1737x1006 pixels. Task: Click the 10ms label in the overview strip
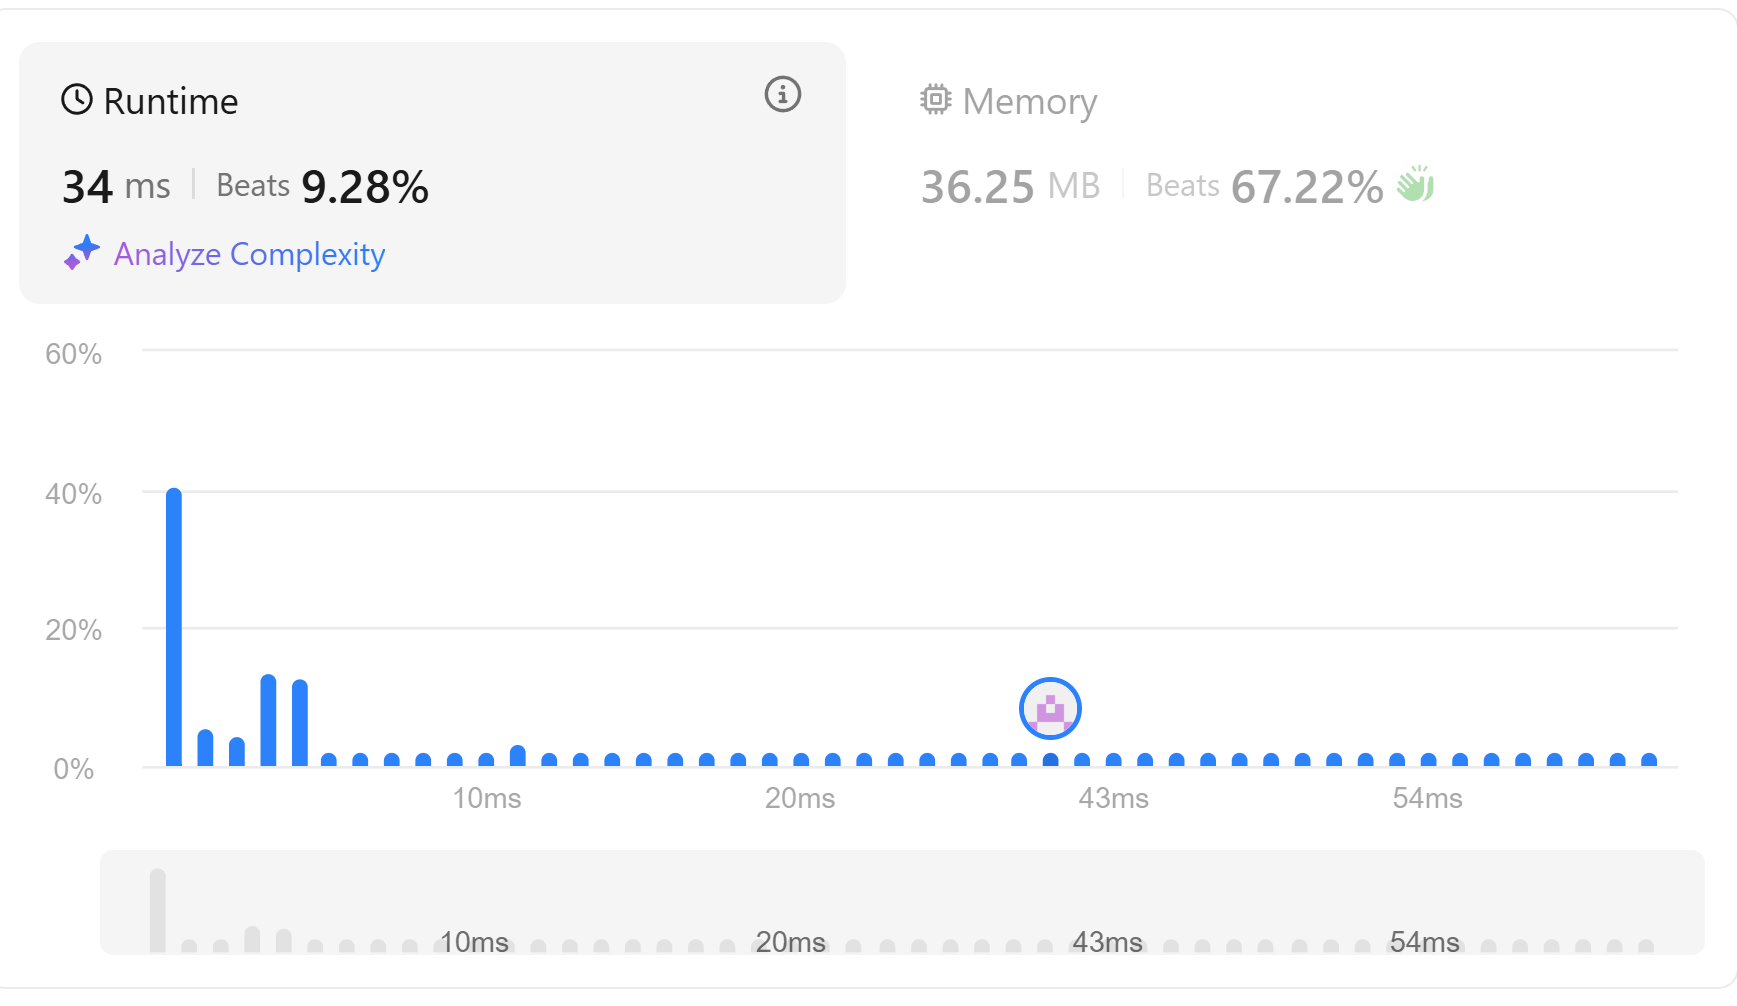[x=474, y=942]
